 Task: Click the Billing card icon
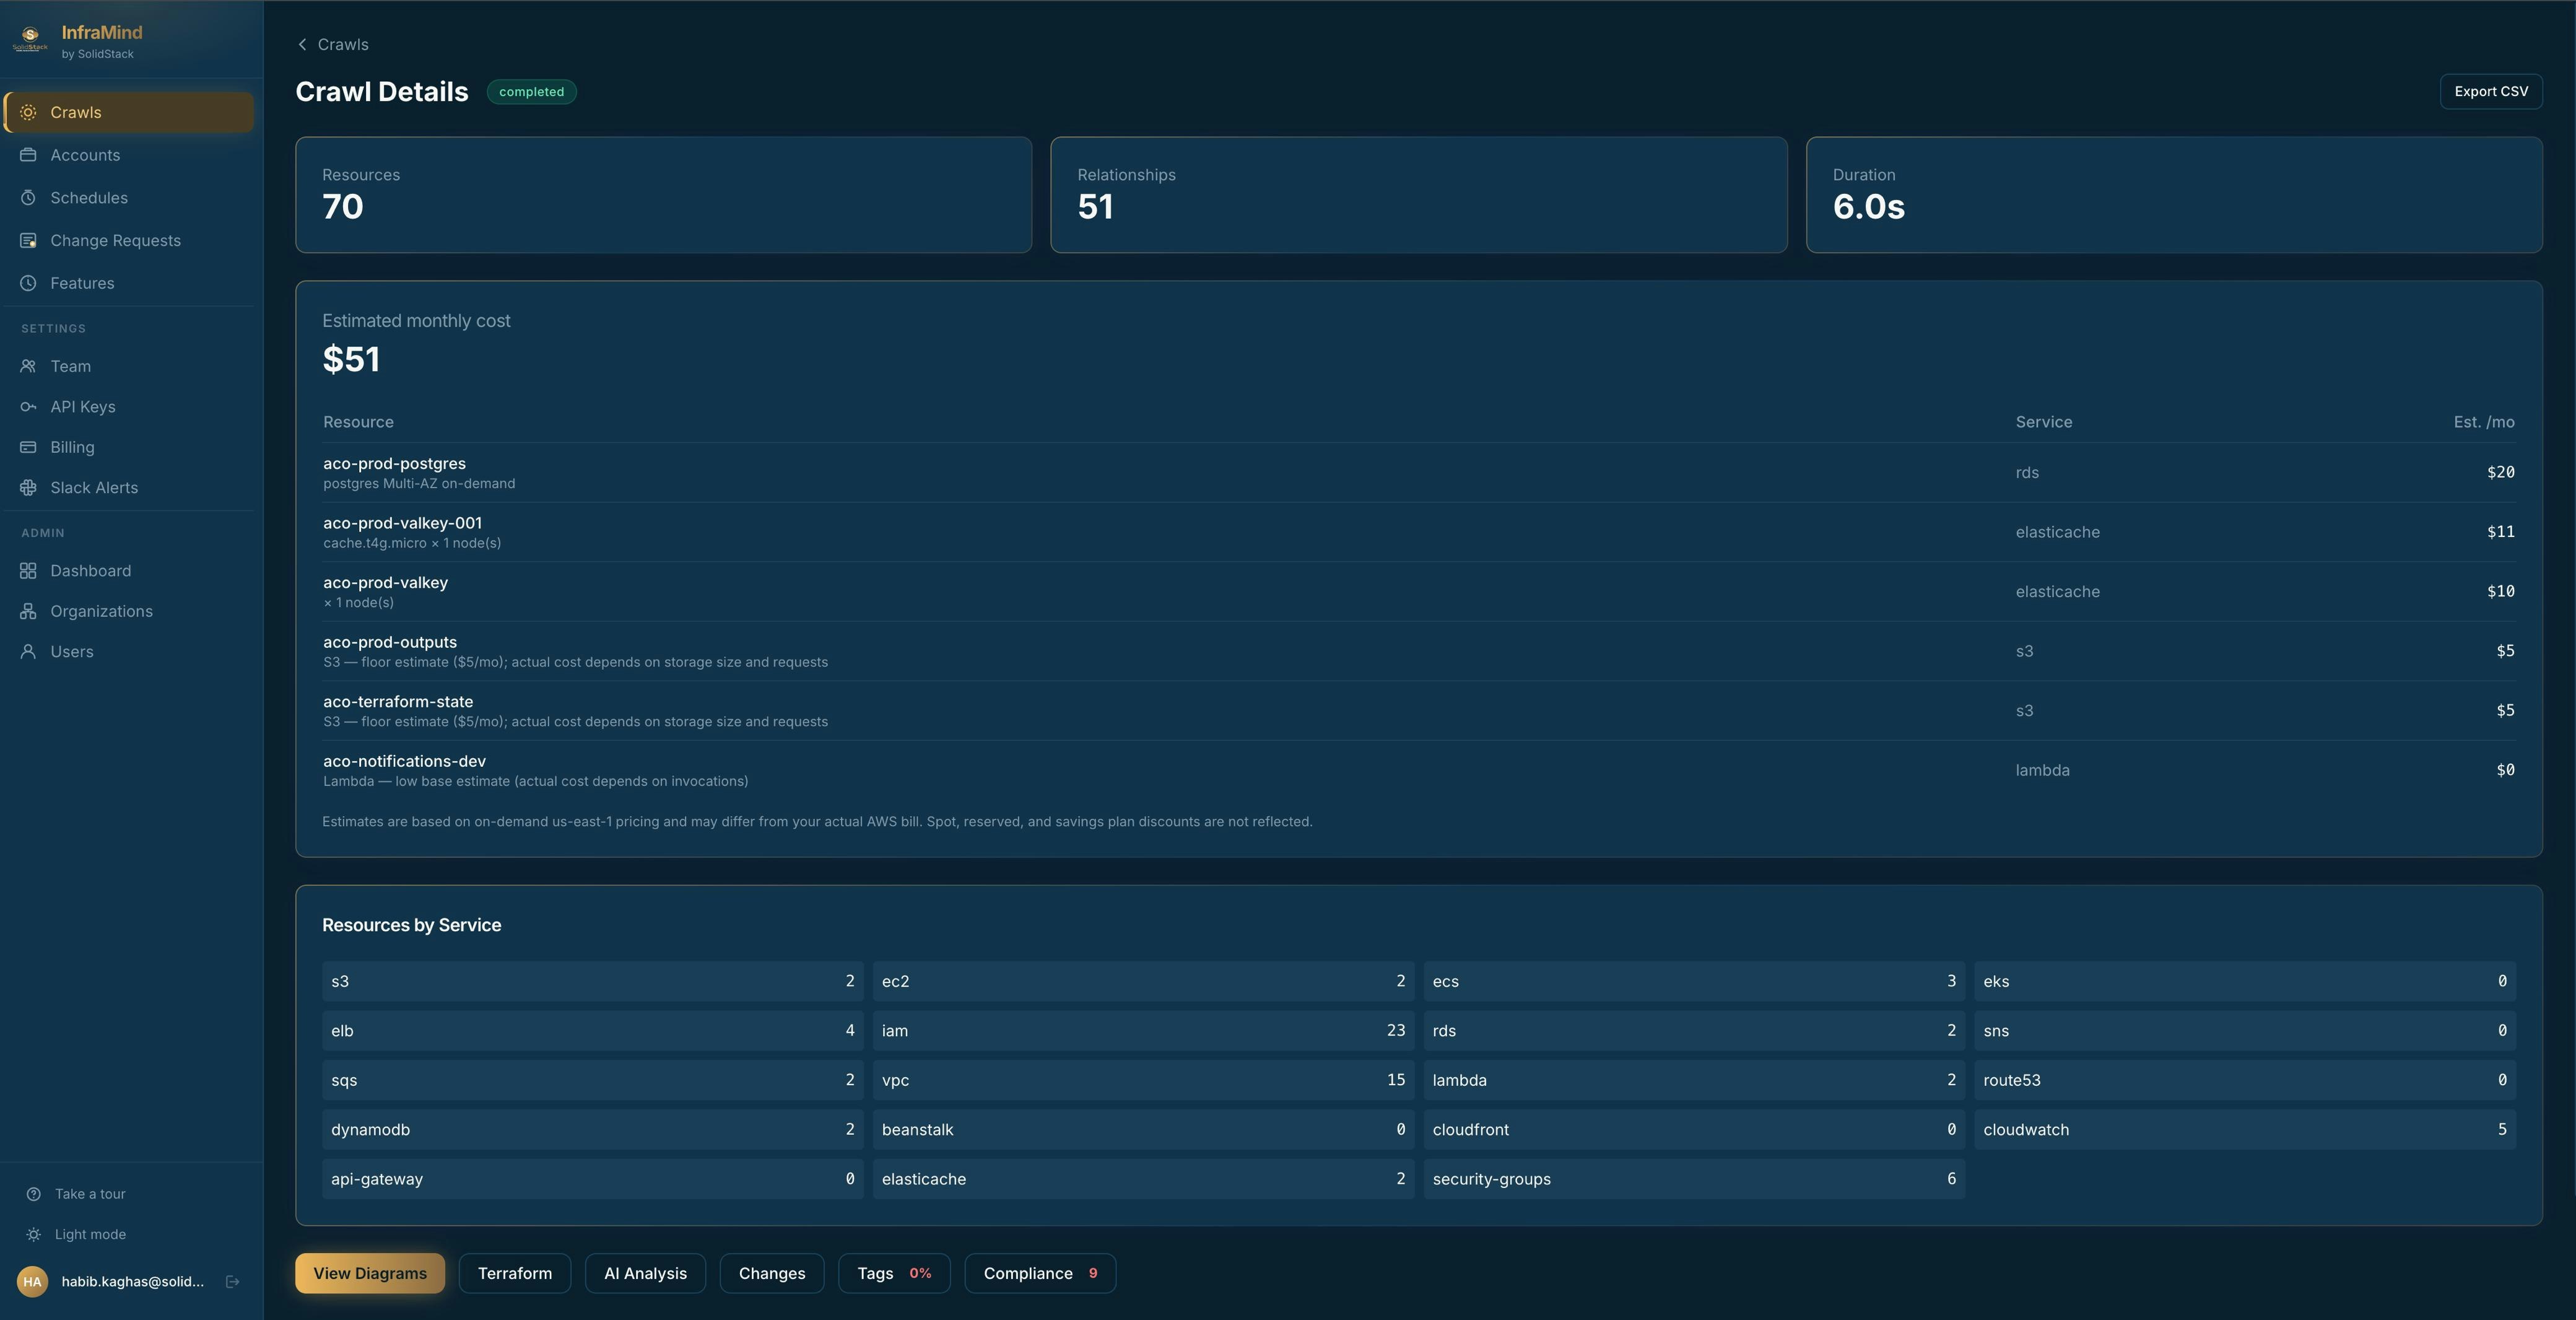(x=28, y=447)
